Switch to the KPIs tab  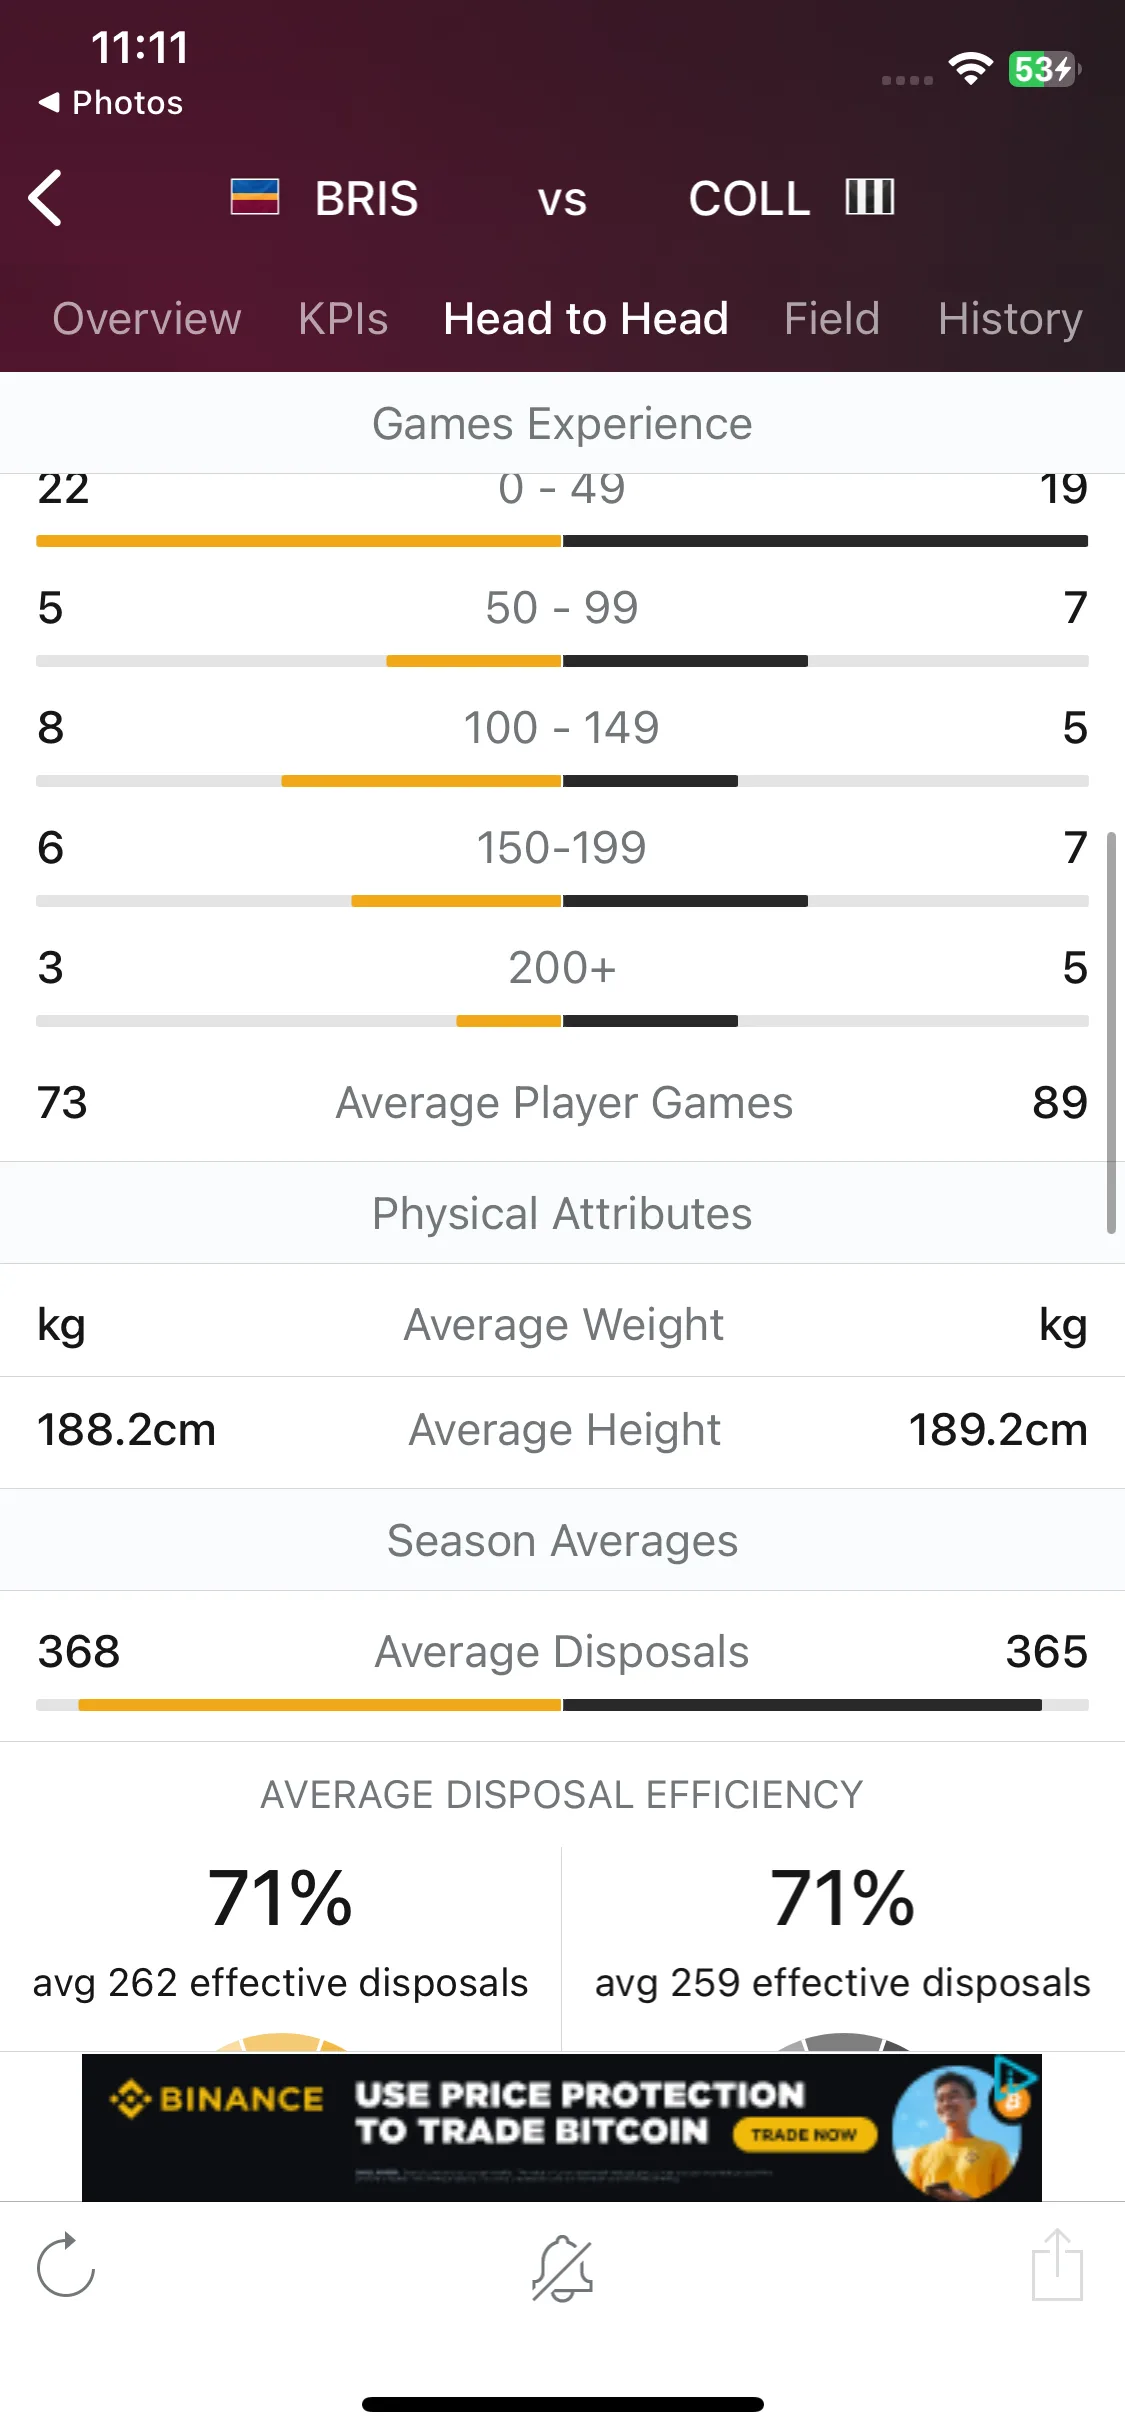coord(343,319)
